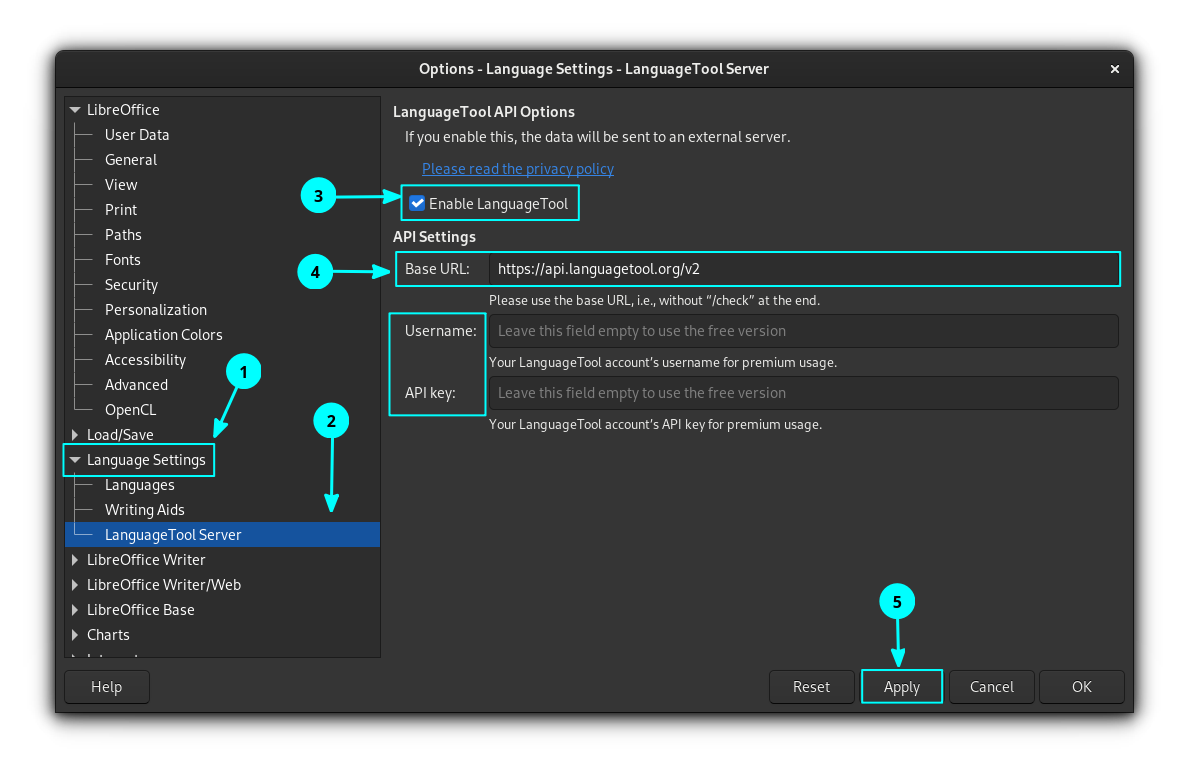Collapse the Language Settings node arrow
This screenshot has width=1189, height=773.
click(x=75, y=460)
